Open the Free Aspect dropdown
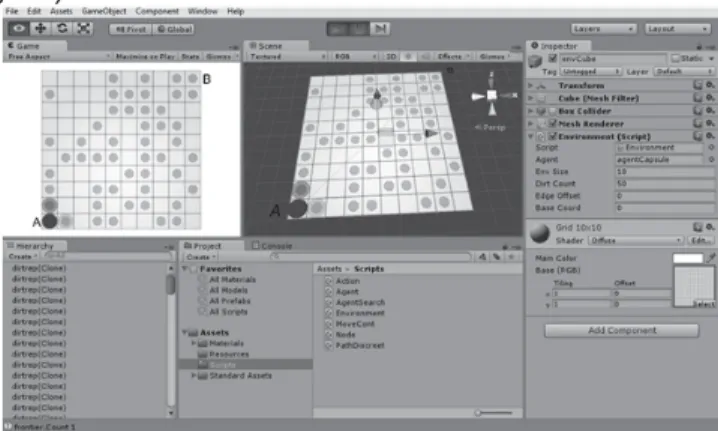This screenshot has width=718, height=431. point(59,56)
